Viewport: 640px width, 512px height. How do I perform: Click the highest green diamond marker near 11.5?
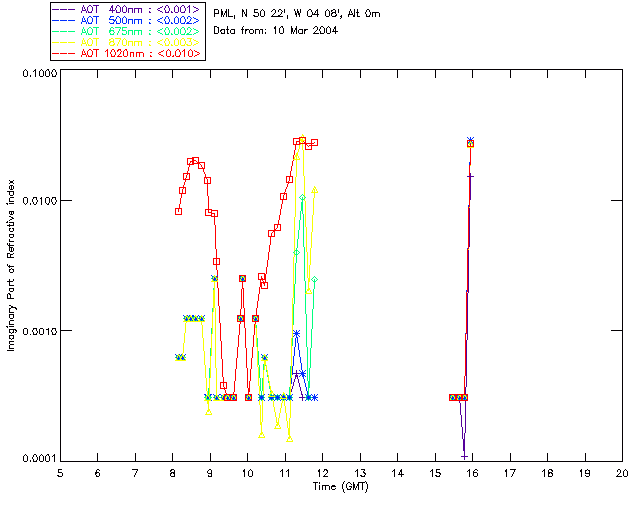click(302, 198)
